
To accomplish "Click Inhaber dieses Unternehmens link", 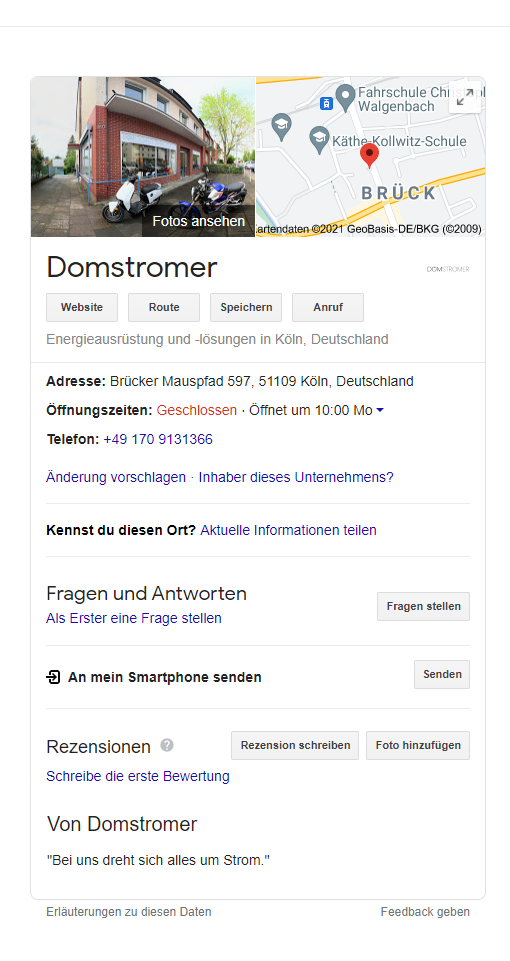I will [296, 477].
